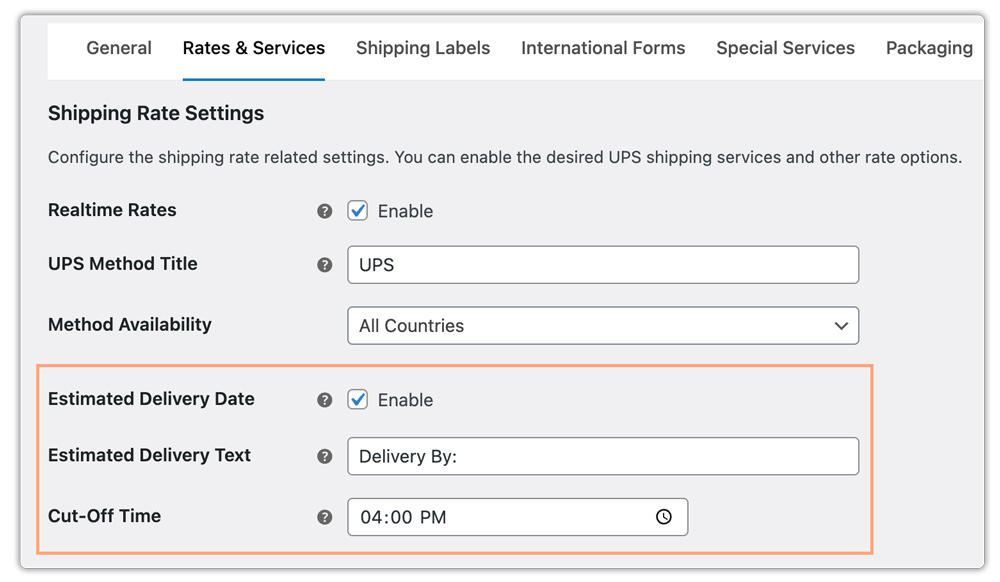Uncheck Enable next to Realtime Rates
Viewport: 1000px width, 582px height.
pos(357,211)
